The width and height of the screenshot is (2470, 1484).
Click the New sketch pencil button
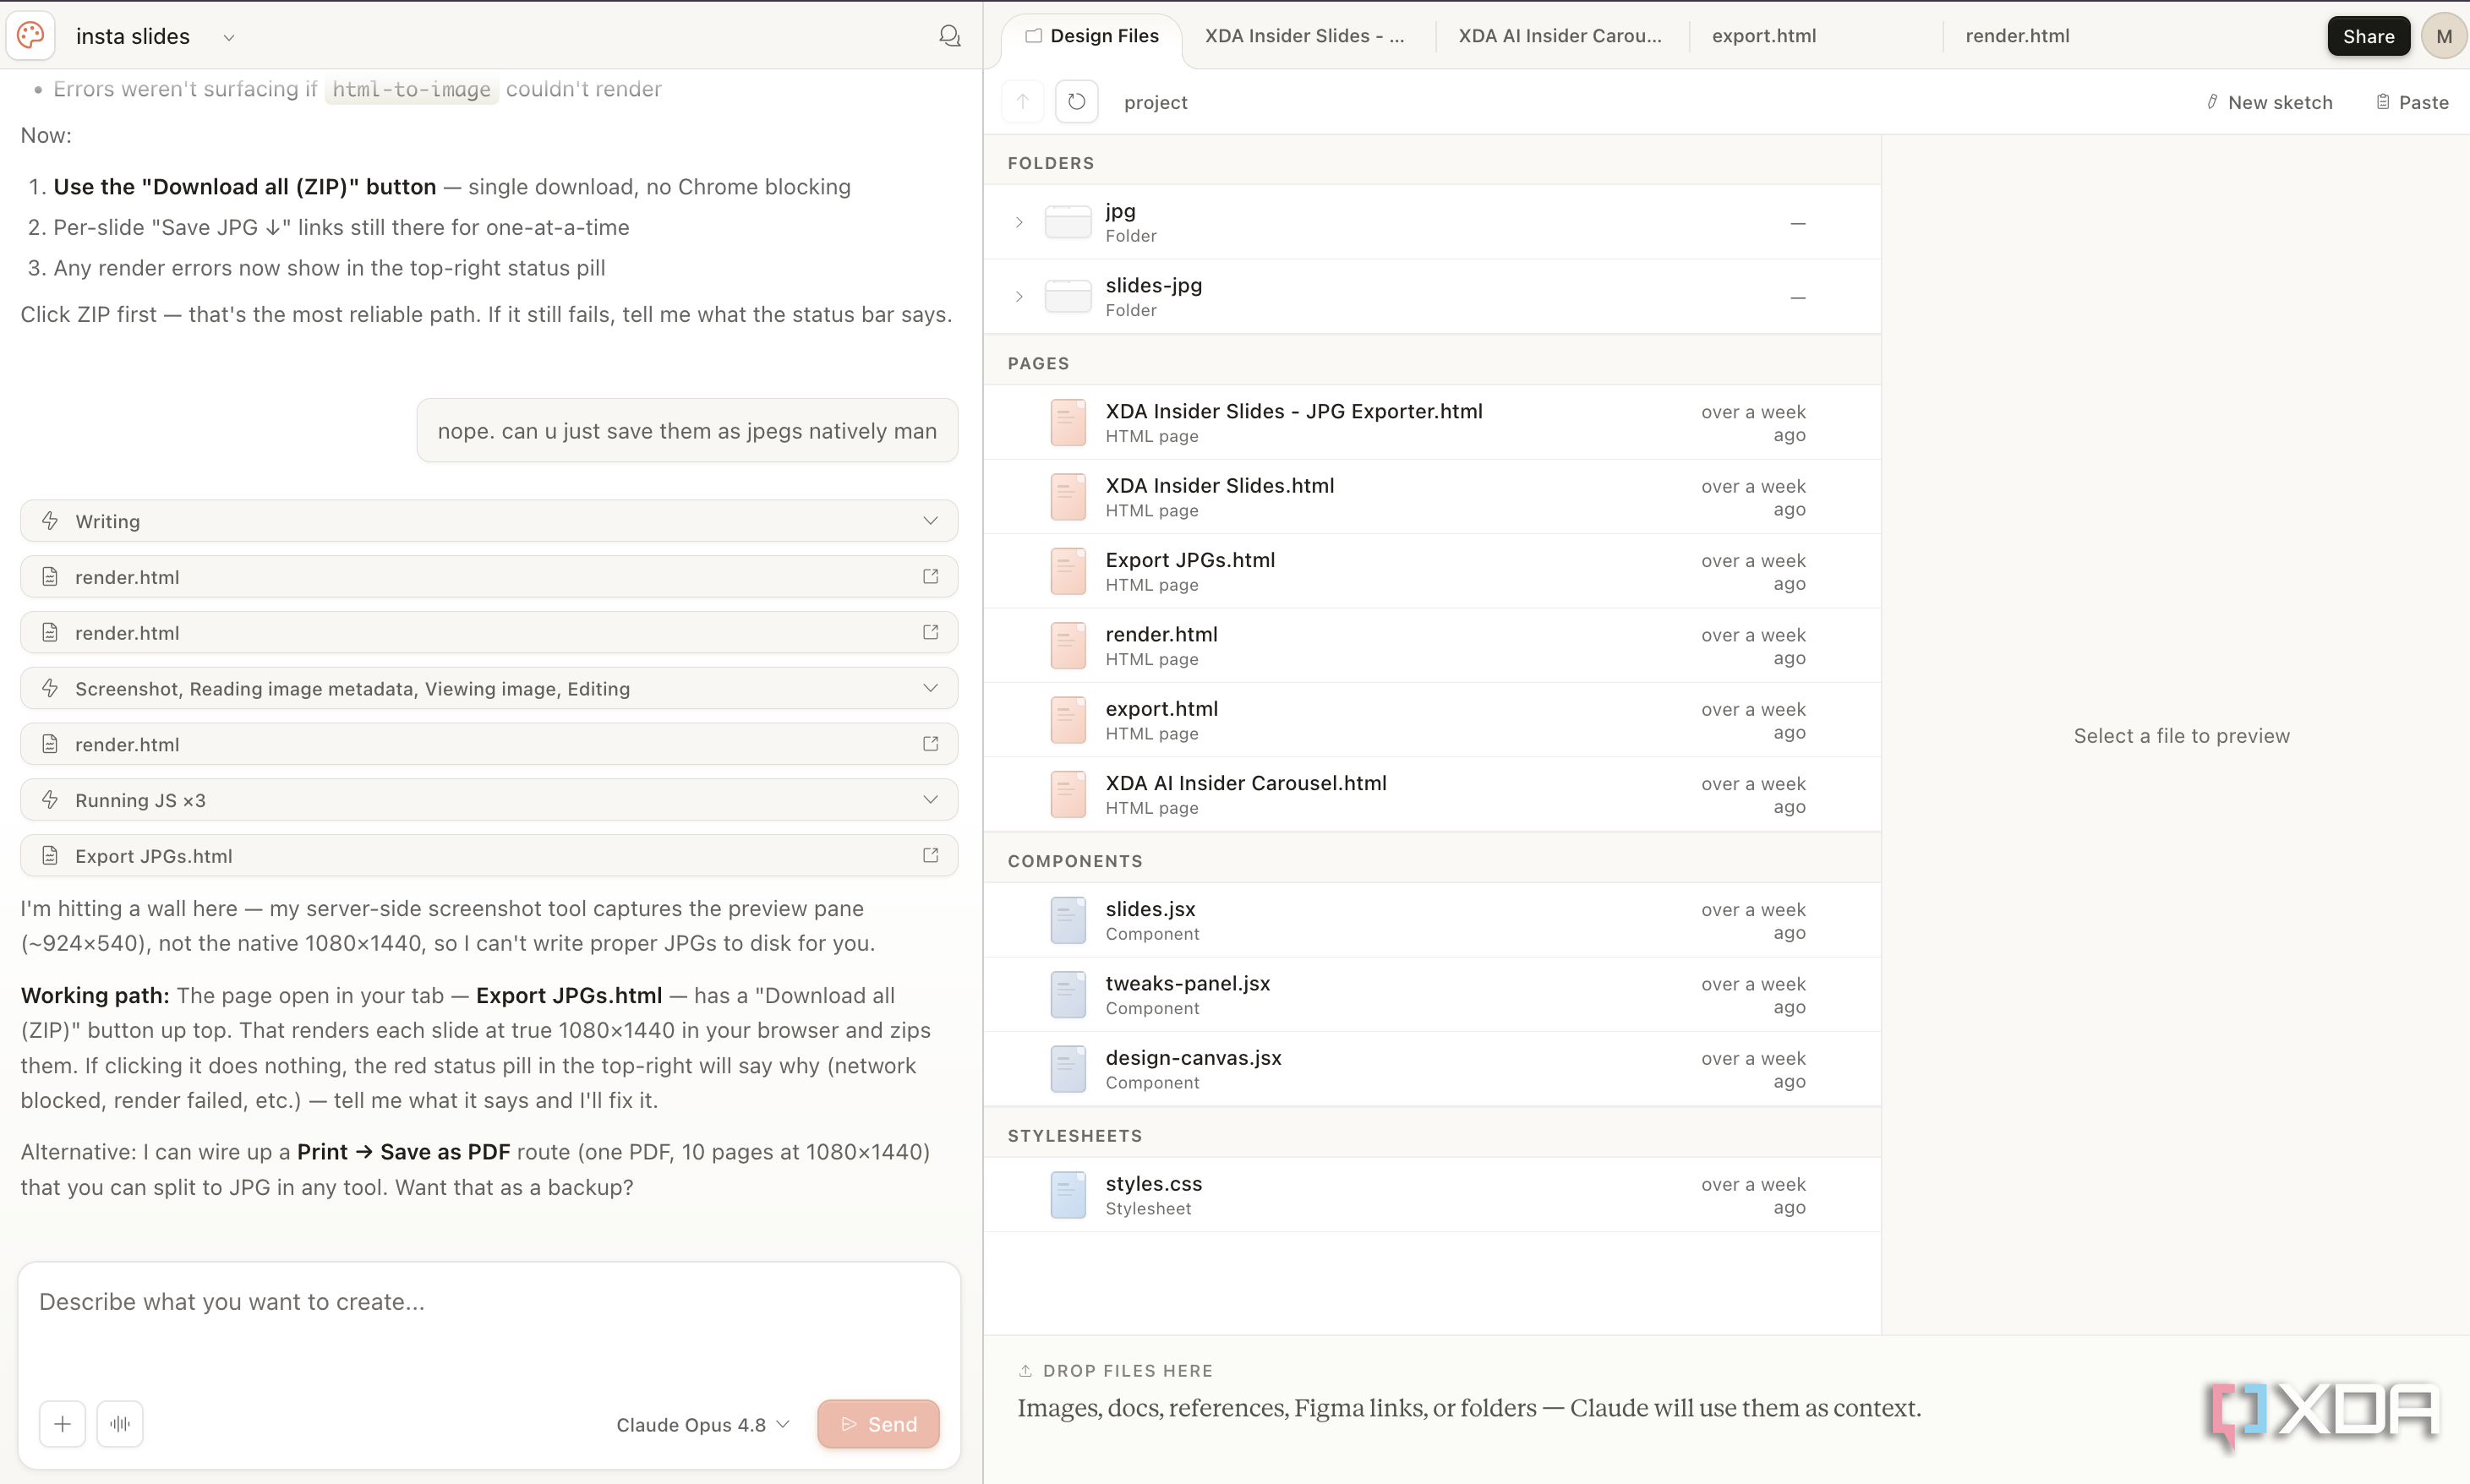point(2269,102)
